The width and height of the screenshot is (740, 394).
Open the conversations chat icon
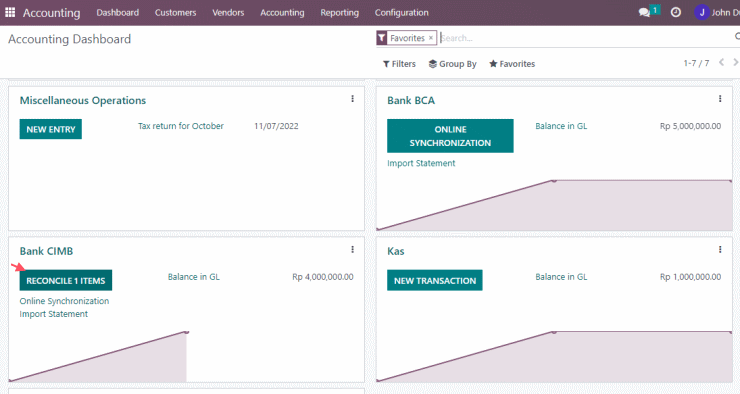click(644, 12)
